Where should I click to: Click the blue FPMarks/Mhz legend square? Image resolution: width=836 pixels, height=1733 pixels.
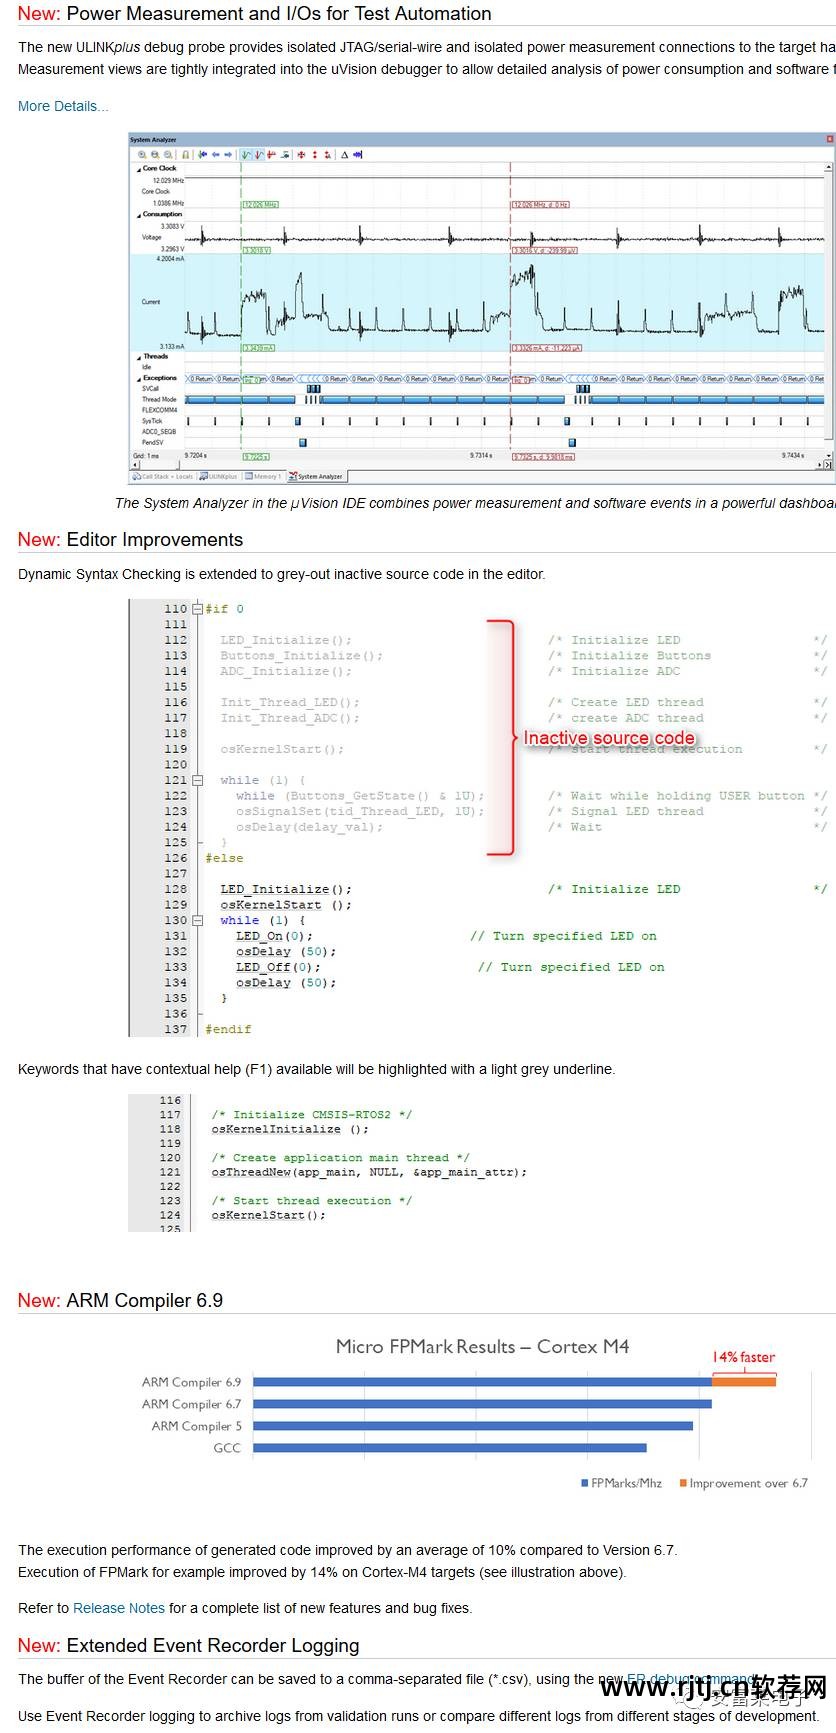585,1483
